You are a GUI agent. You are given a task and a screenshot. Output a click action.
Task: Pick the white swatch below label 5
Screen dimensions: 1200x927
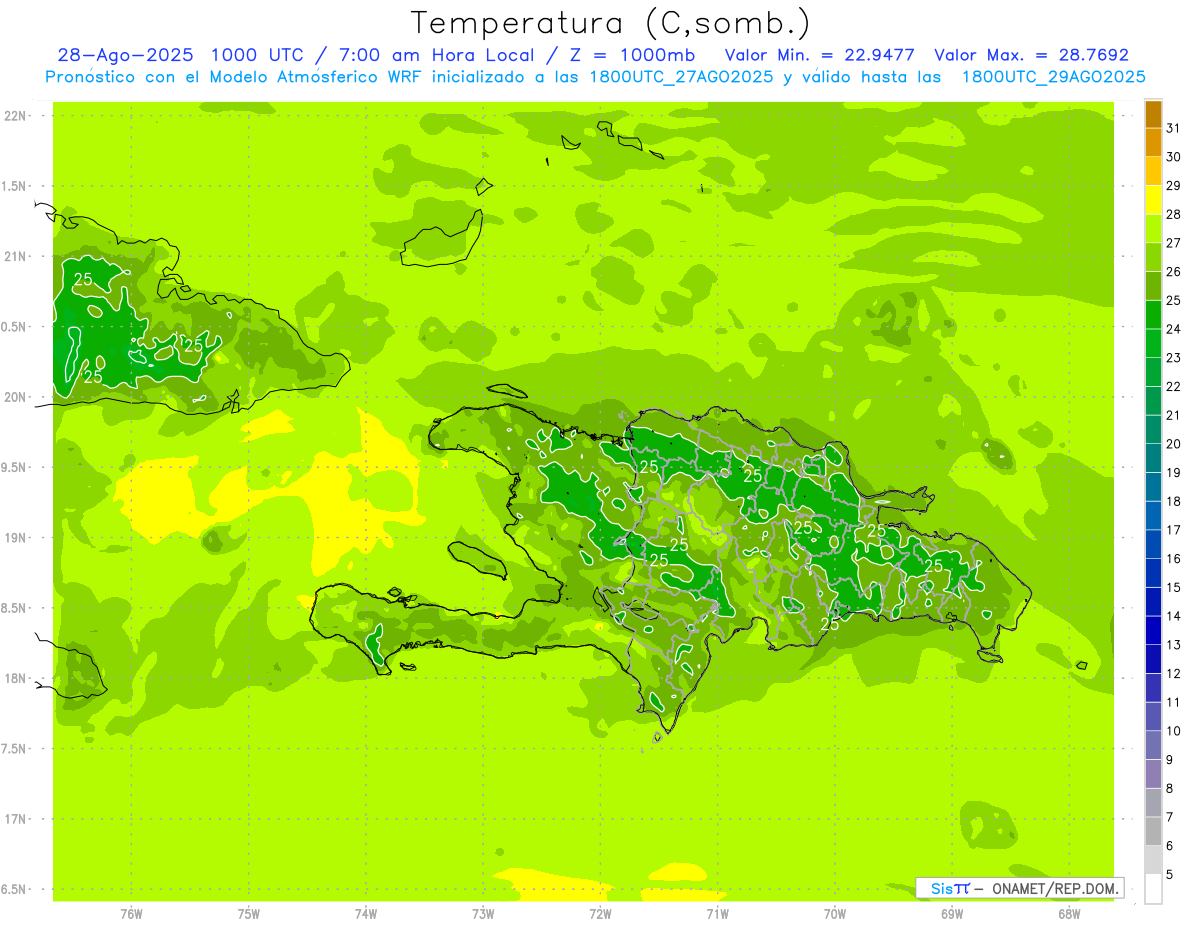click(x=1153, y=889)
